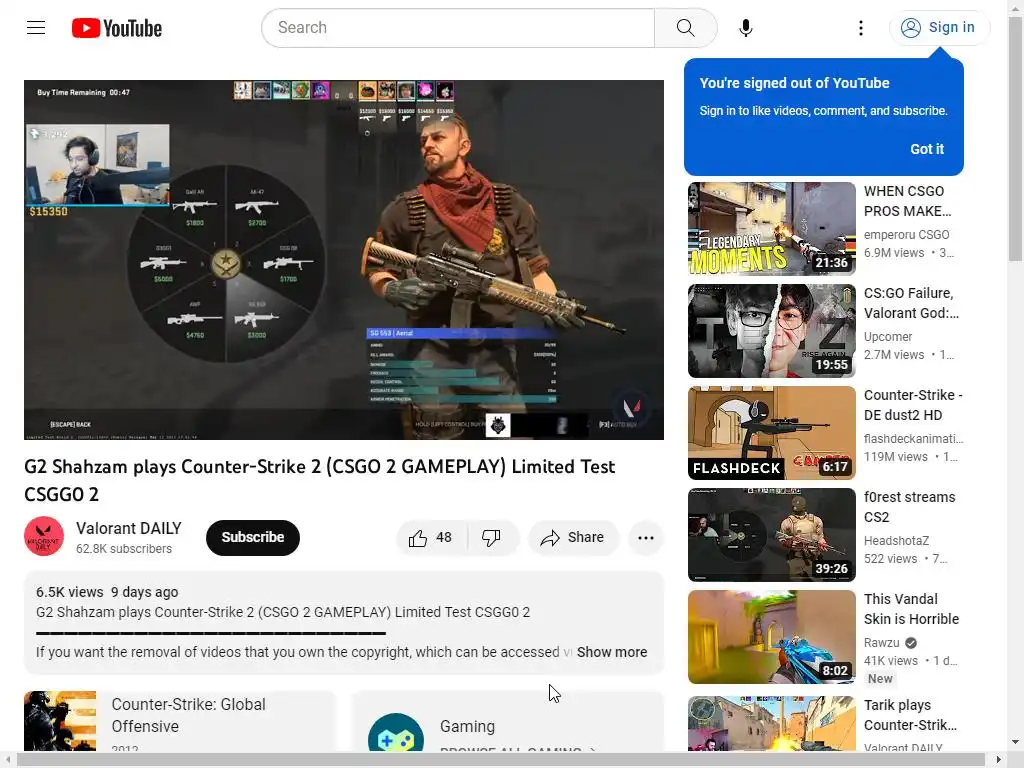Open Gaming category card
The image size is (1024, 768).
pyautogui.click(x=508, y=721)
